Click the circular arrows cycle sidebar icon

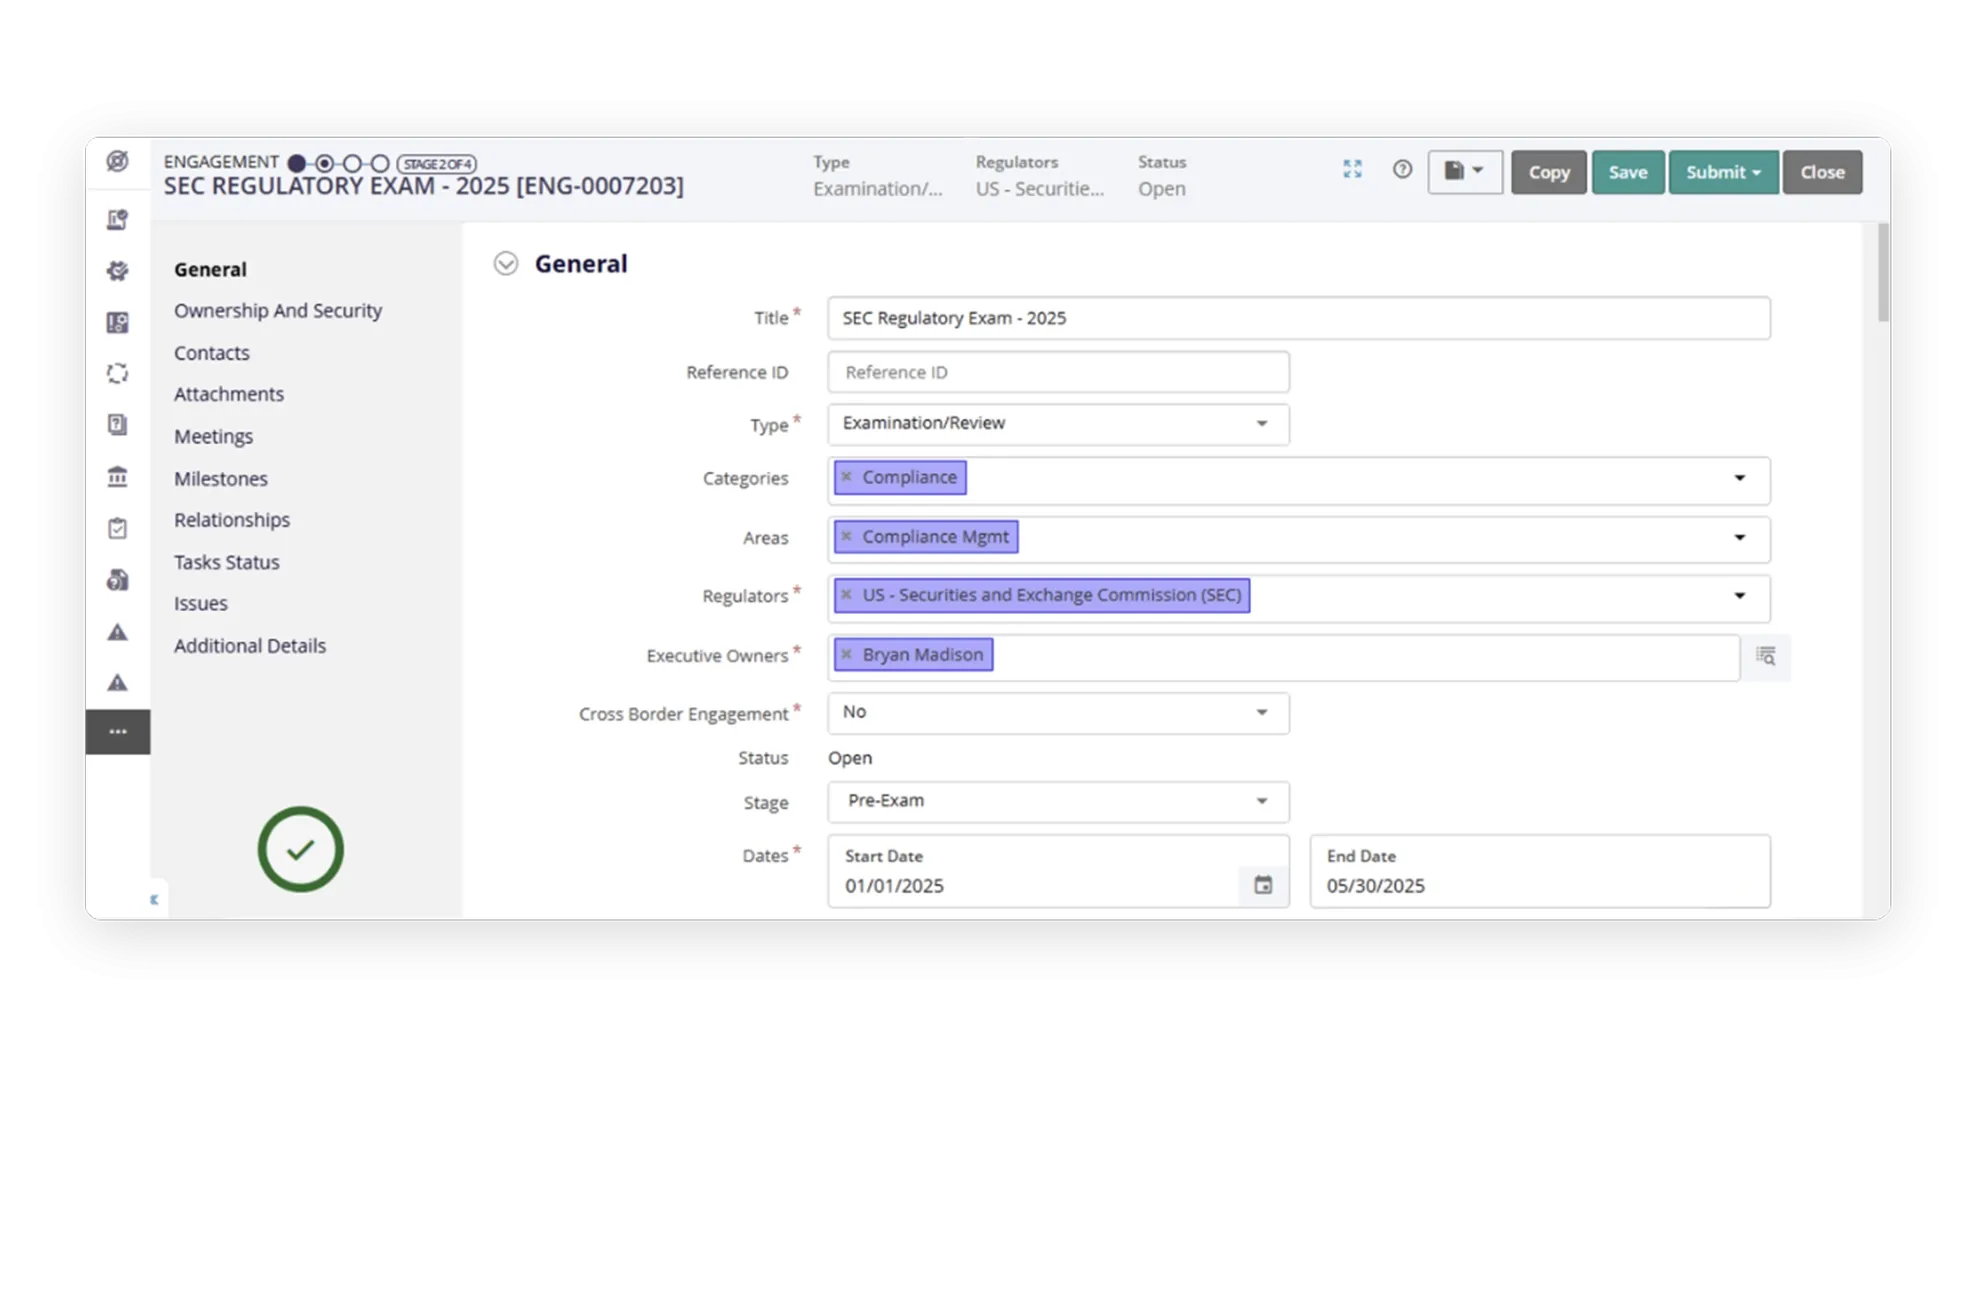click(x=117, y=373)
